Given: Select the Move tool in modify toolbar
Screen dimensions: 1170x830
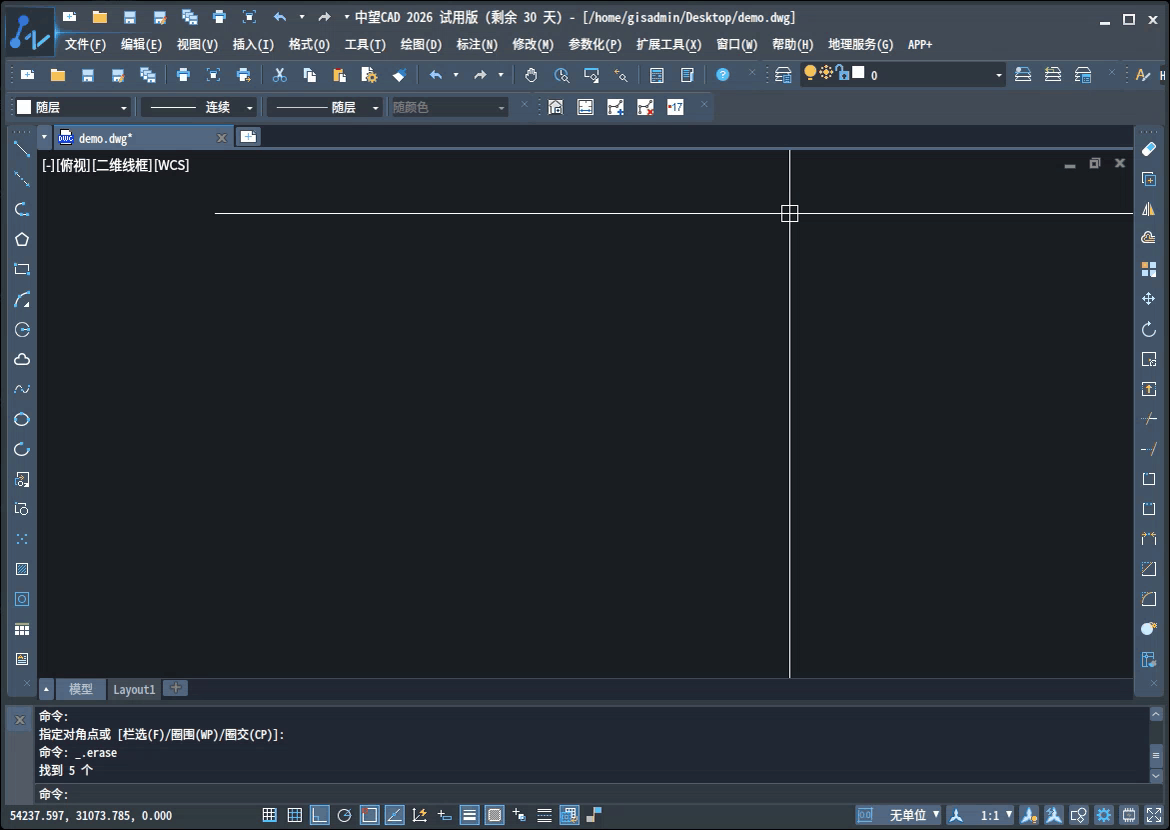Looking at the screenshot, I should click(x=1148, y=299).
